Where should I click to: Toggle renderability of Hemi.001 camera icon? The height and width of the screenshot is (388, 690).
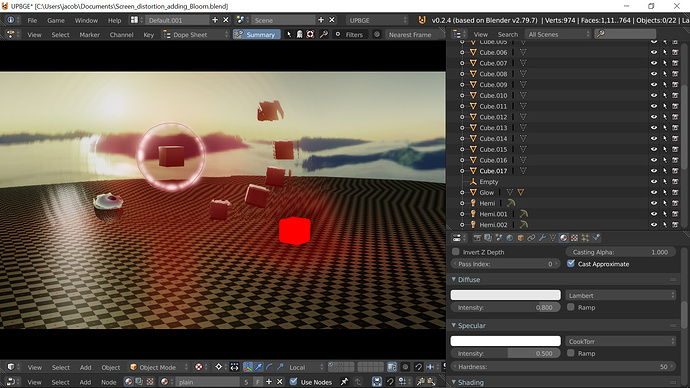click(x=675, y=214)
